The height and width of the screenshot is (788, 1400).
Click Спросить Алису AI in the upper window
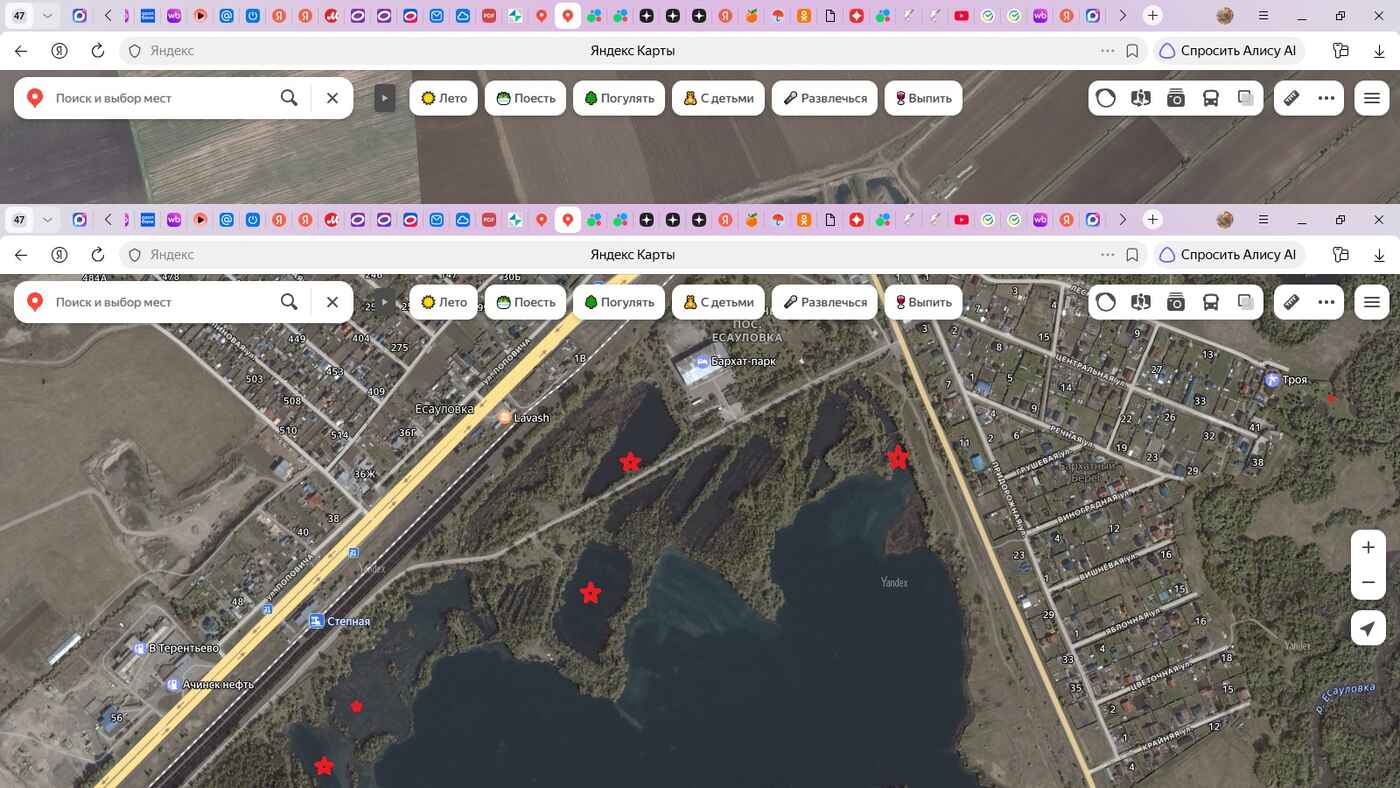[1228, 51]
